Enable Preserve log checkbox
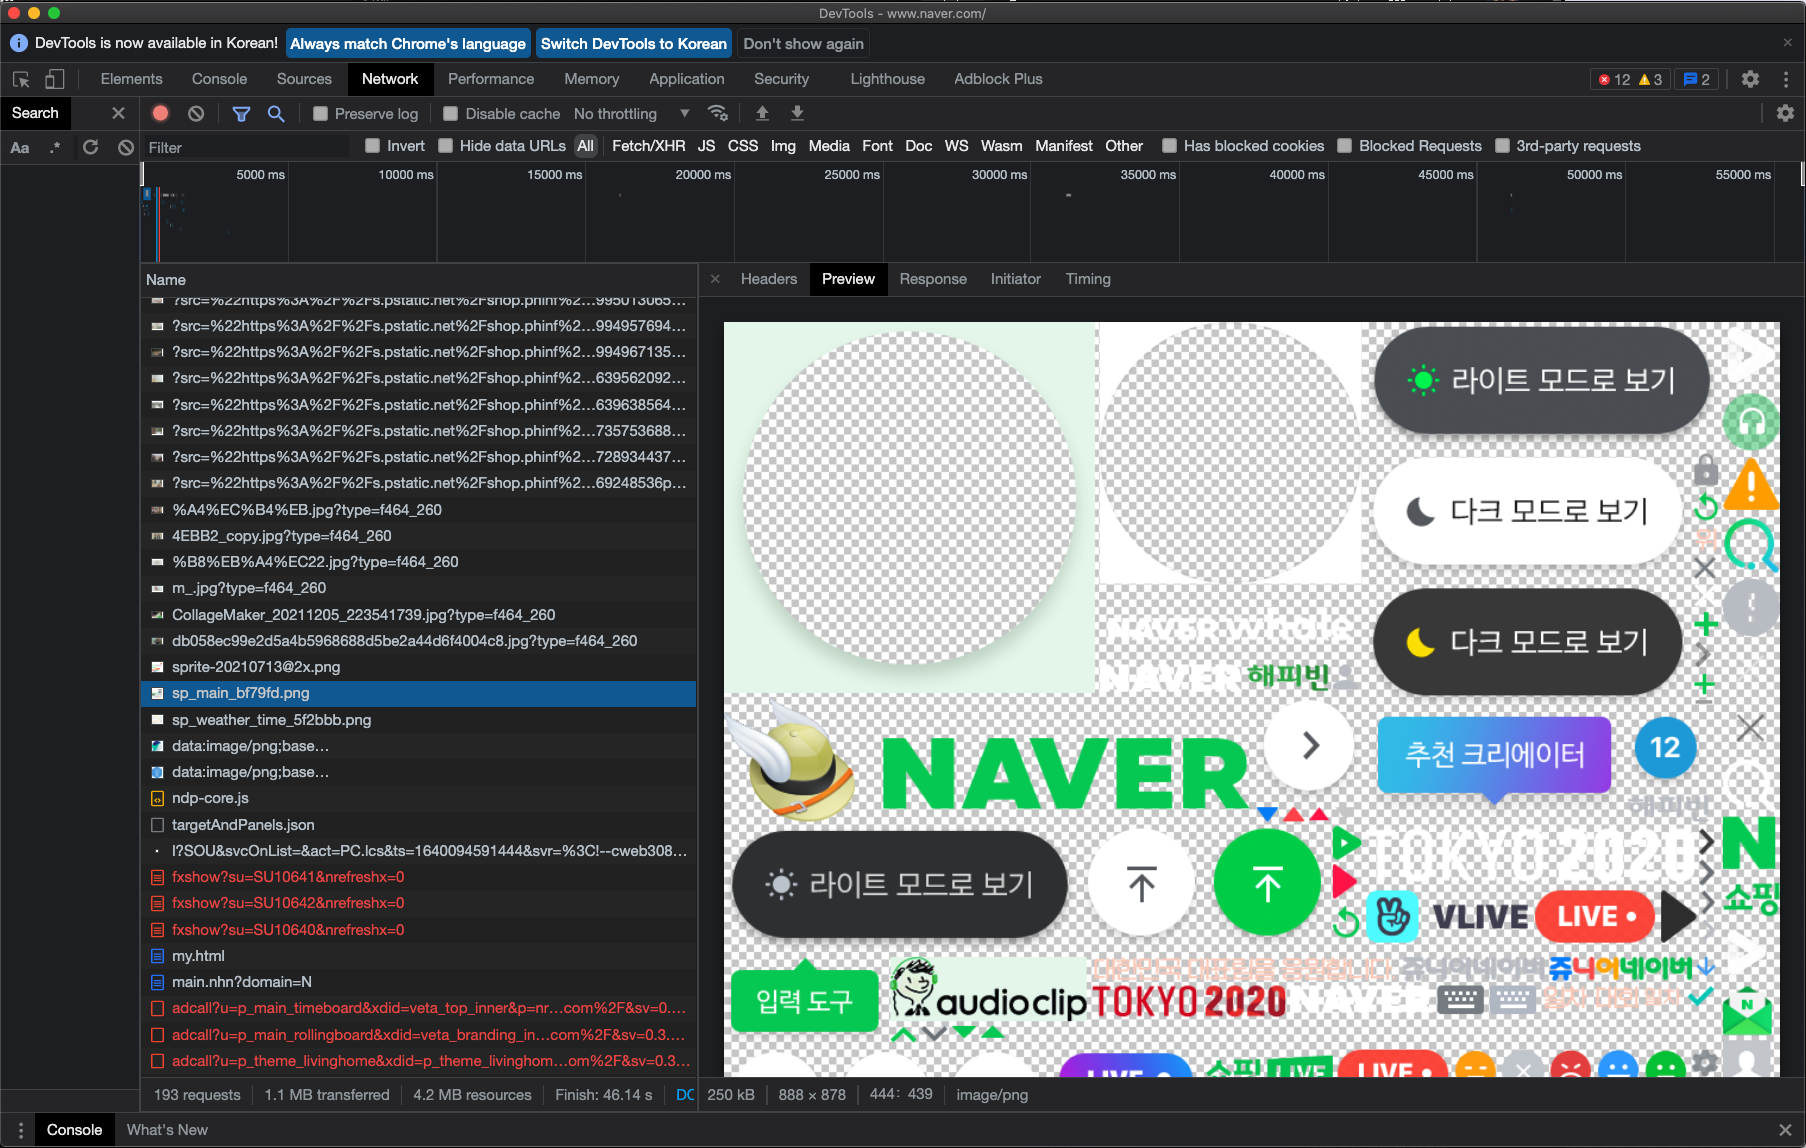1806x1148 pixels. click(320, 114)
